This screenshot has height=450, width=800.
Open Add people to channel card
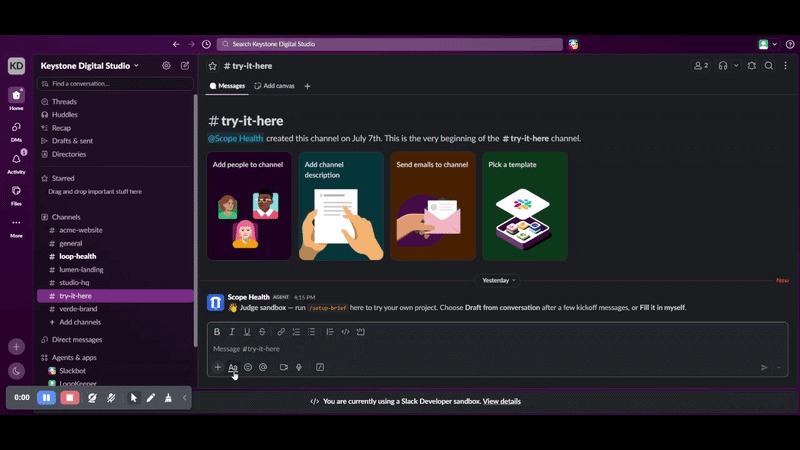pos(249,206)
